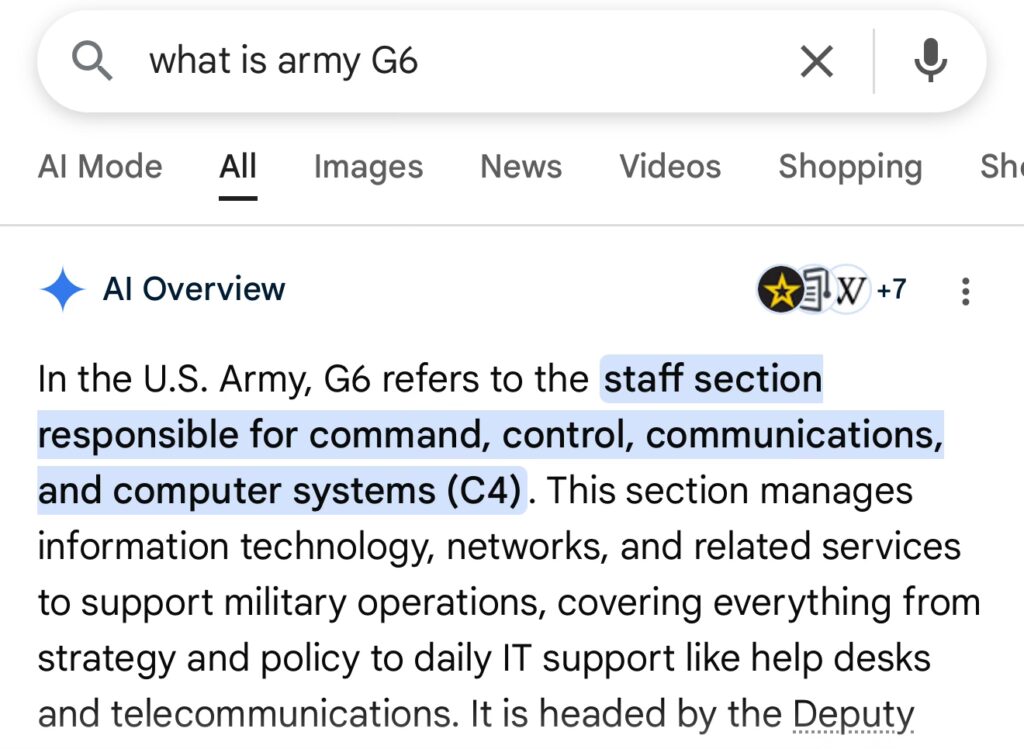Click the highlighted 'staff section responsible' text
Screen dimensions: 1024x749
pyautogui.click(x=490, y=436)
